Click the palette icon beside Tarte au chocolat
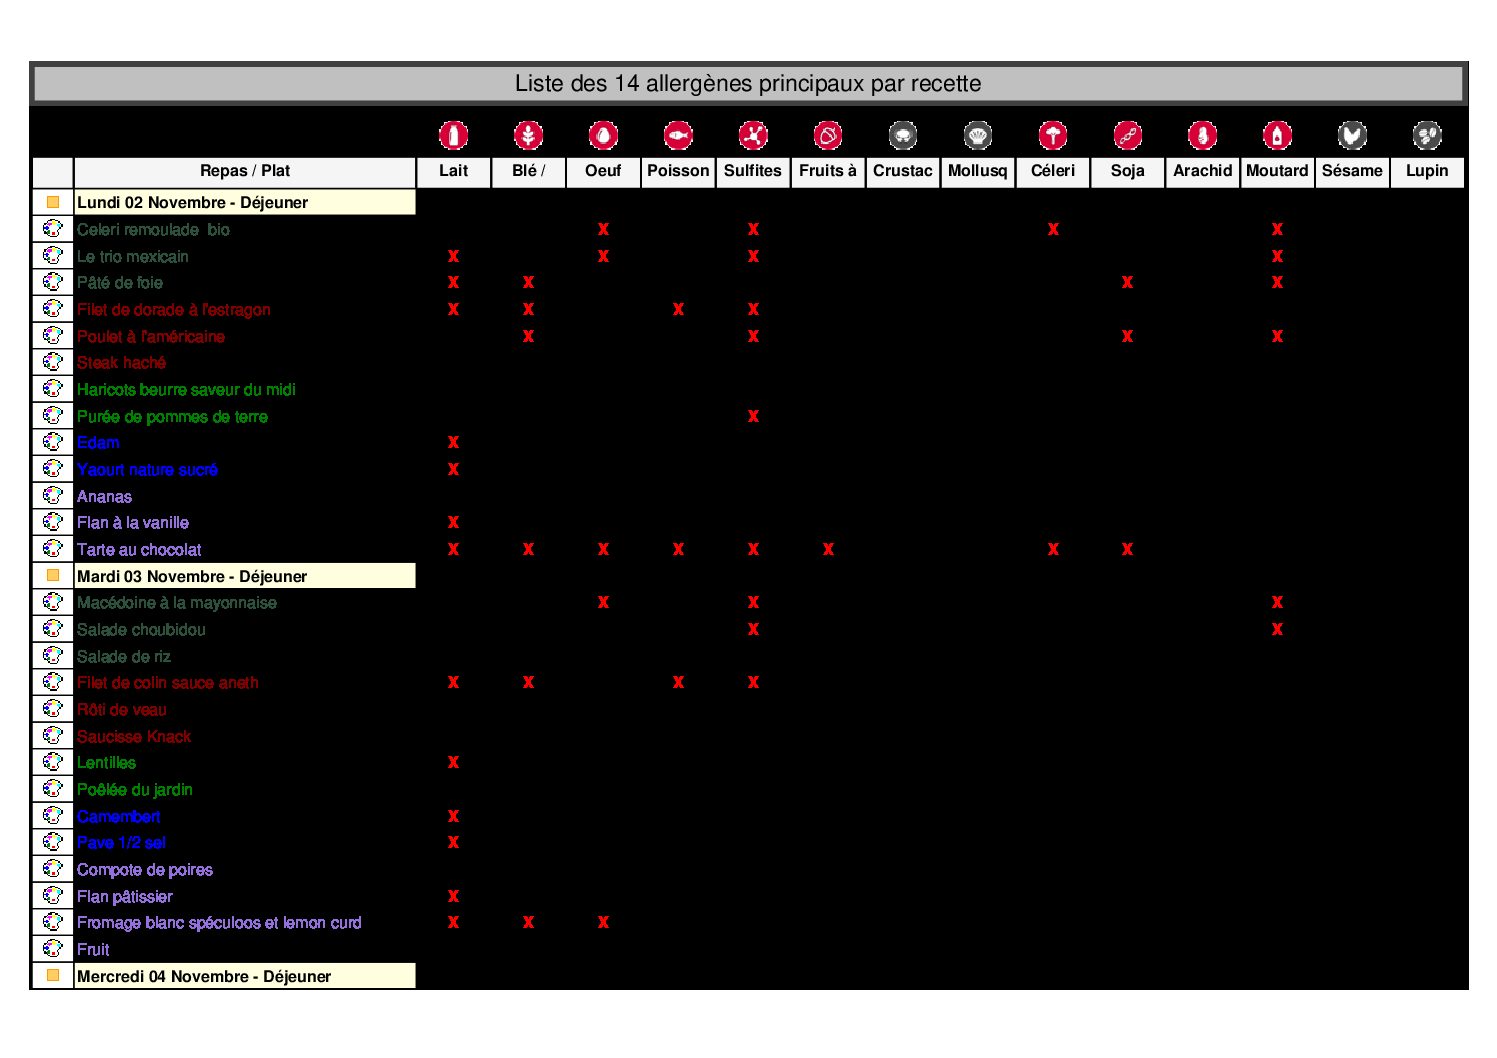The image size is (1497, 1058). pos(53,549)
